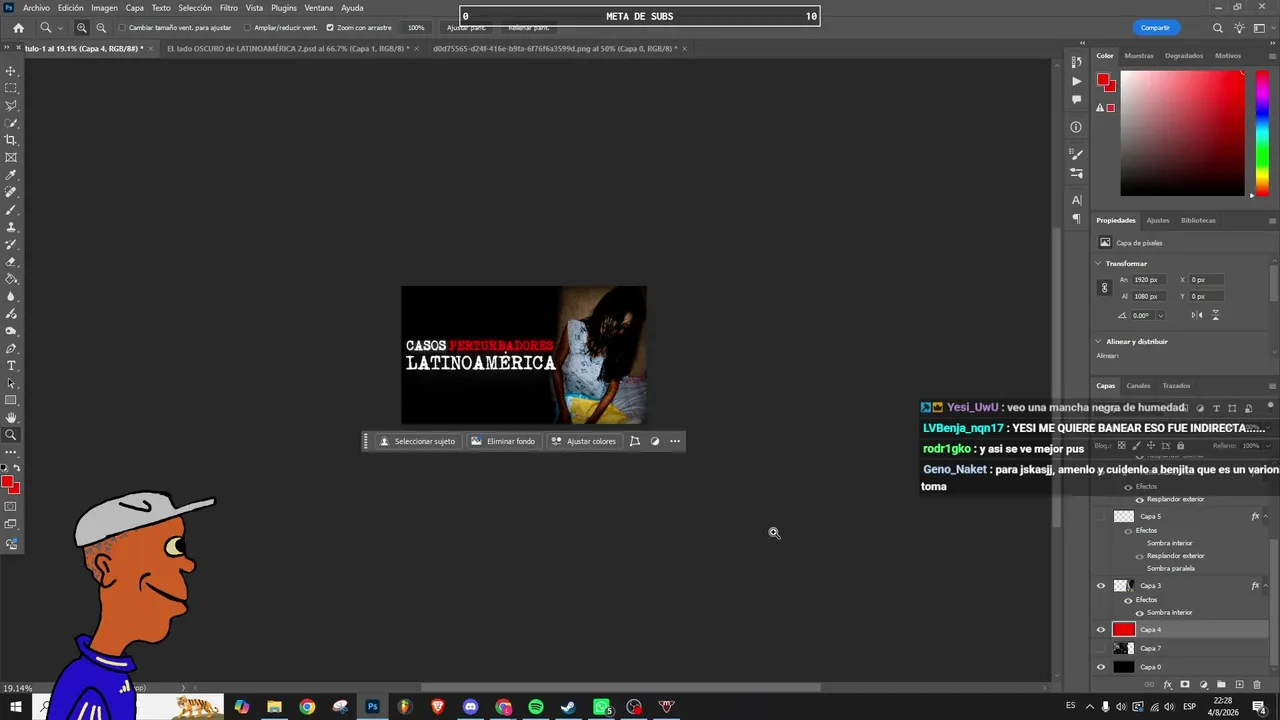The height and width of the screenshot is (720, 1280).
Task: Open the Filtro menu
Action: (229, 8)
